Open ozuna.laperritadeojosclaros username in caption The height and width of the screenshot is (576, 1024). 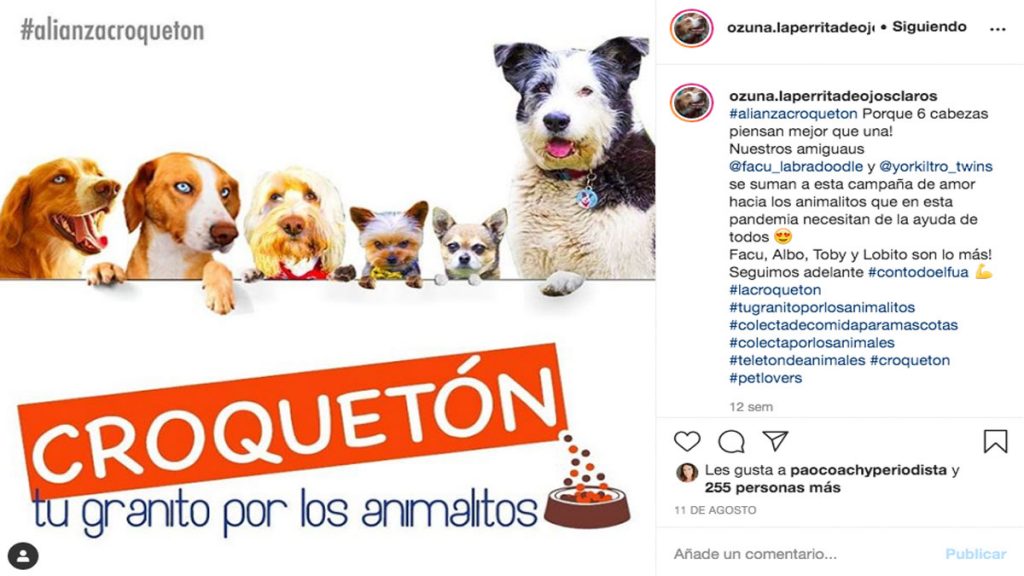[833, 96]
